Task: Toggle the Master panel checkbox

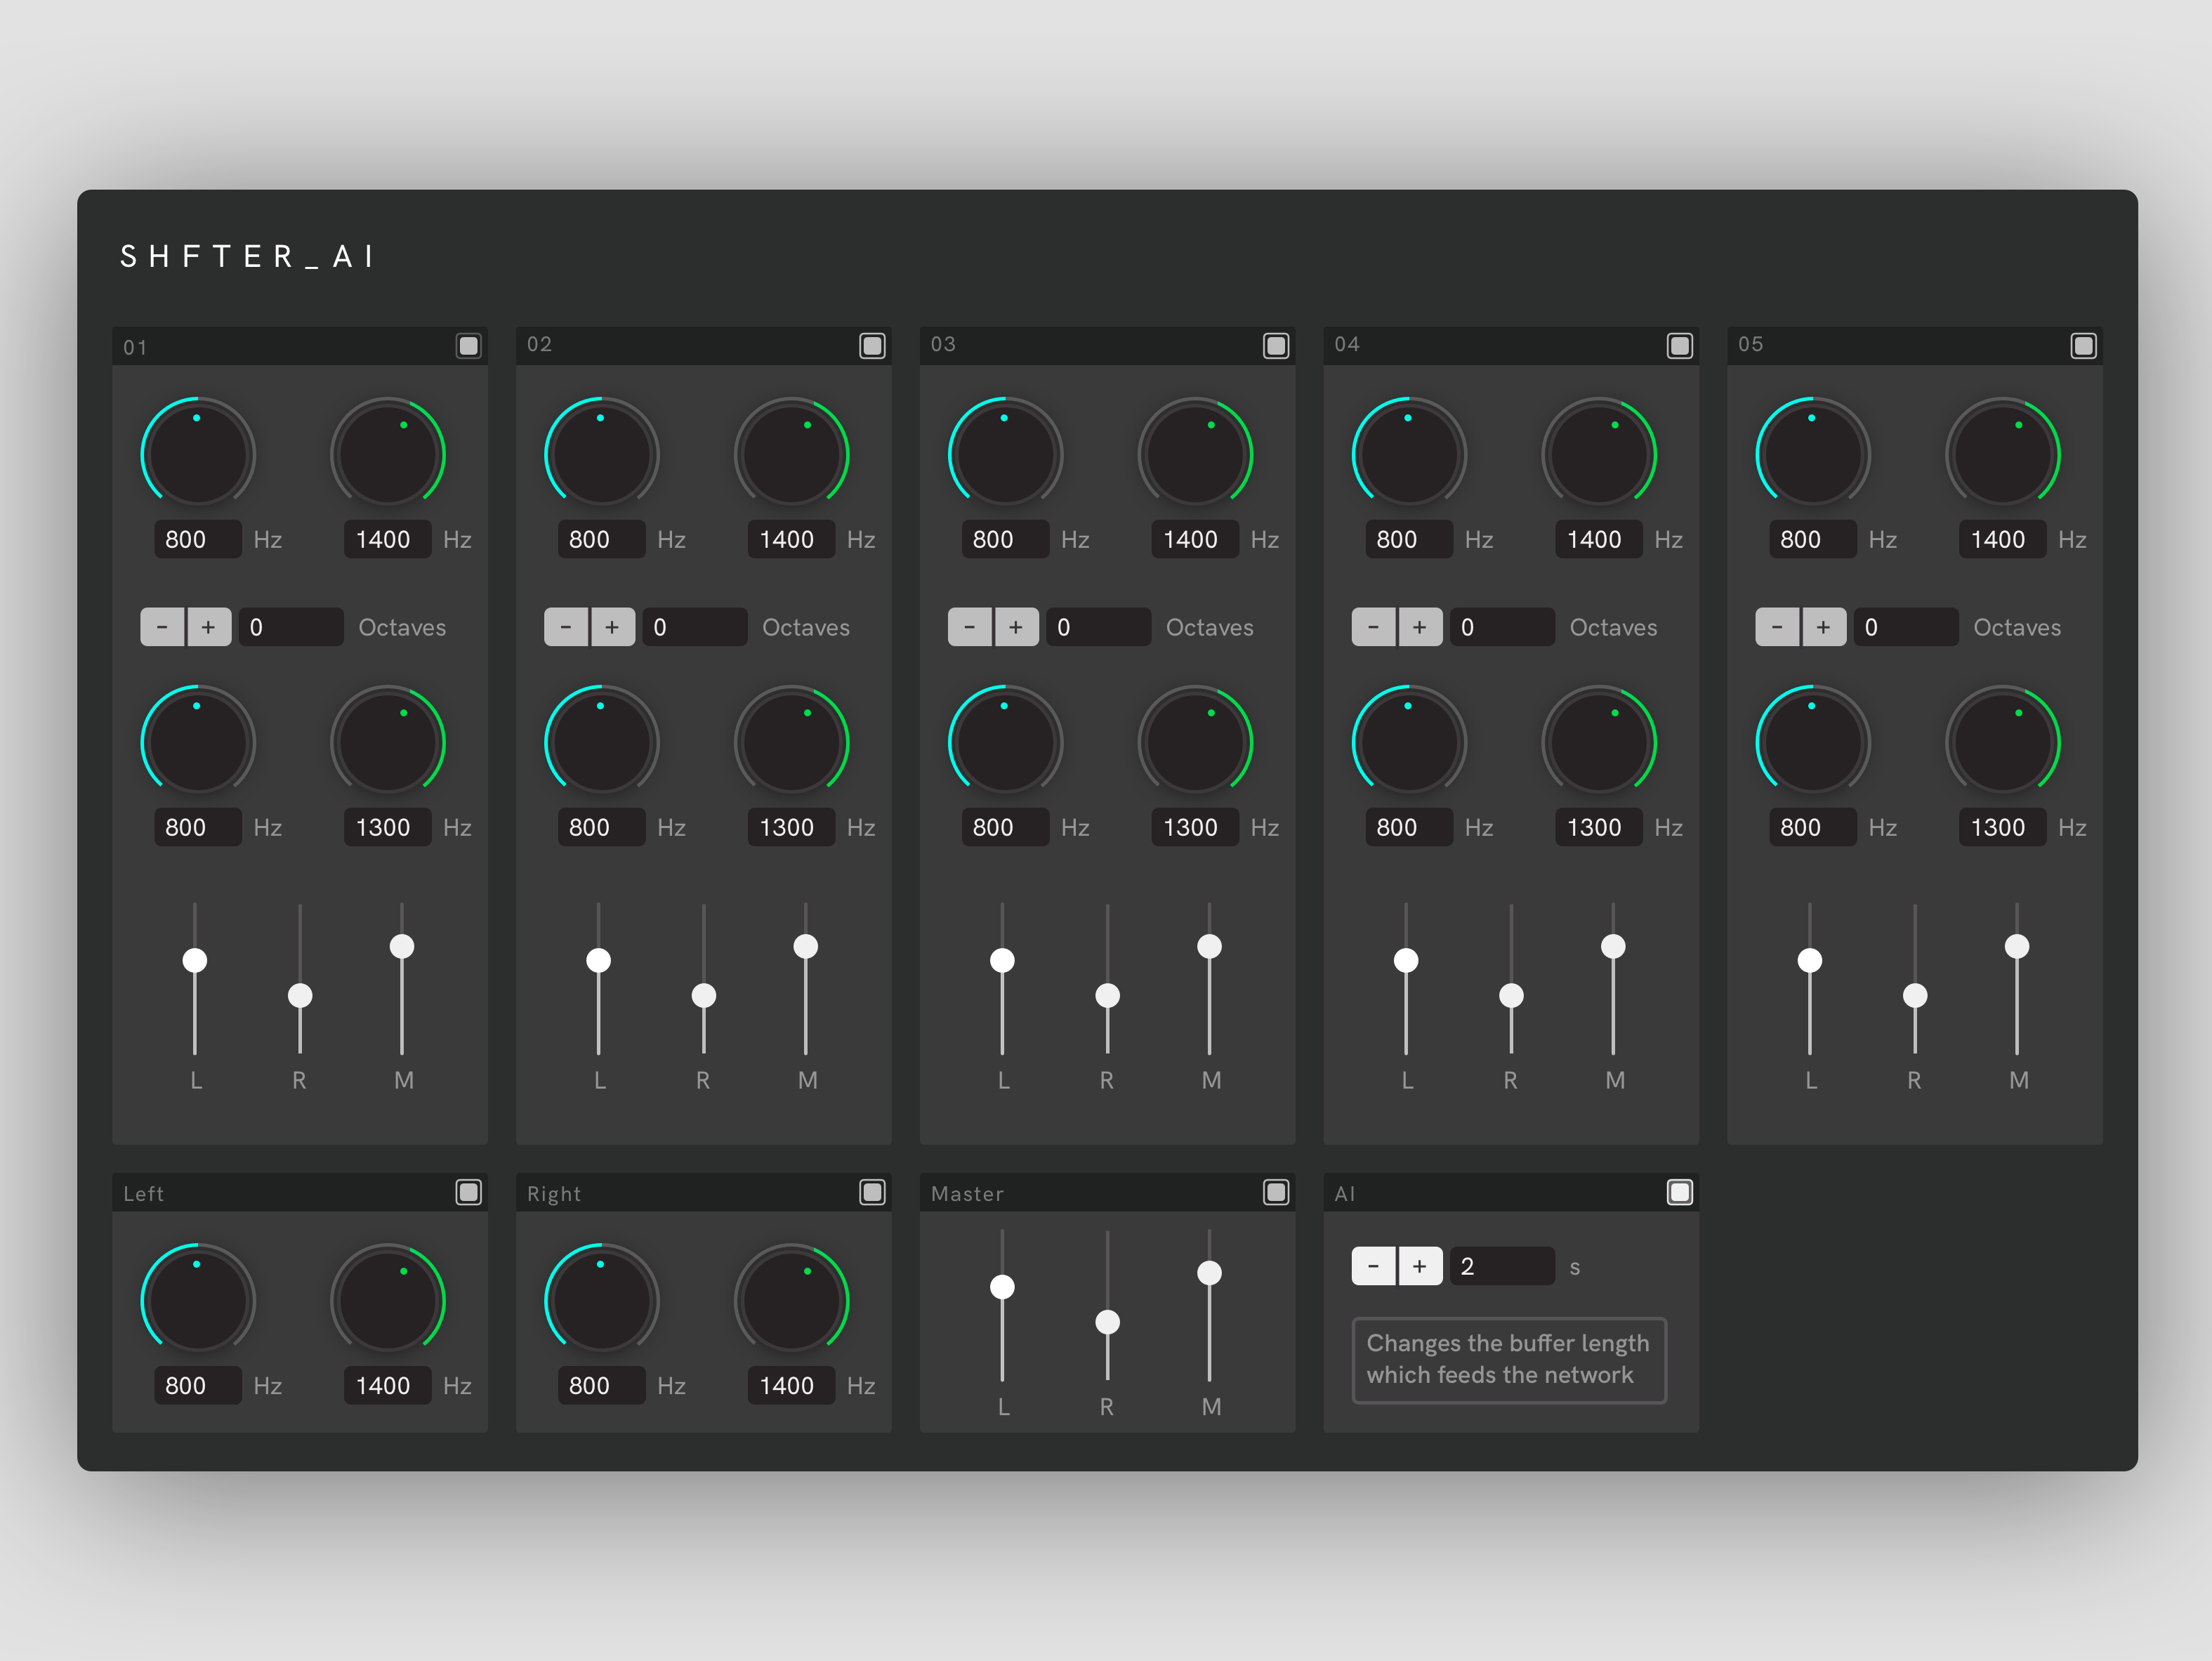Action: point(1276,1192)
